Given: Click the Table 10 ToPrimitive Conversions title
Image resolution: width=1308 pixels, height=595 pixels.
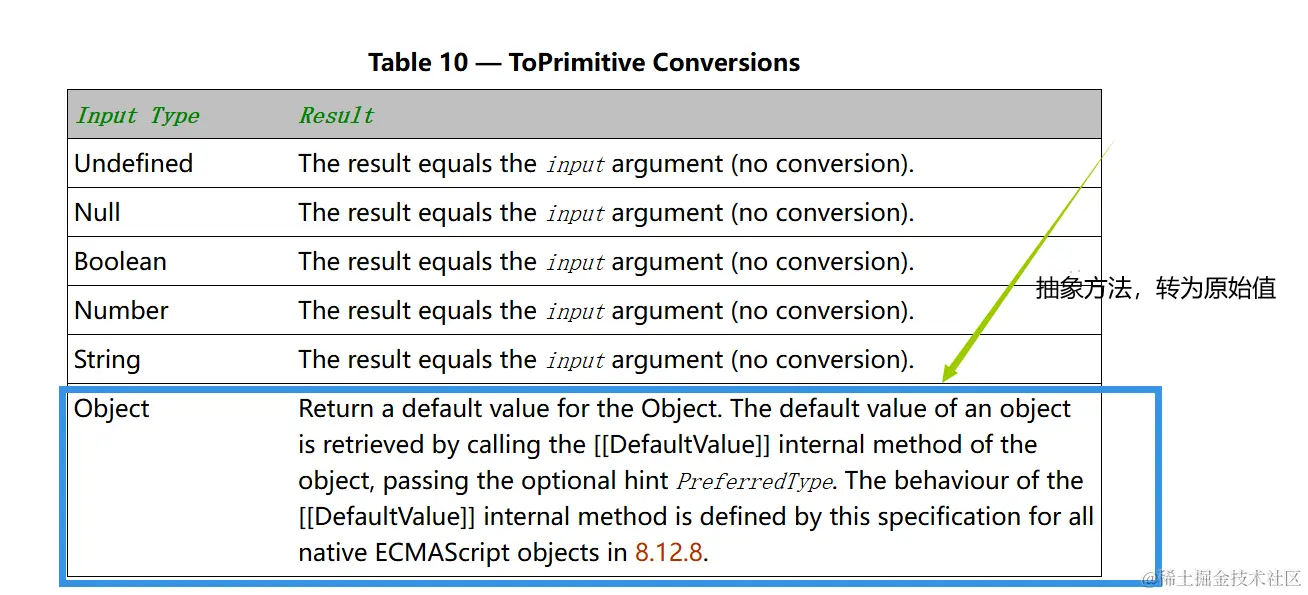Looking at the screenshot, I should pos(584,62).
